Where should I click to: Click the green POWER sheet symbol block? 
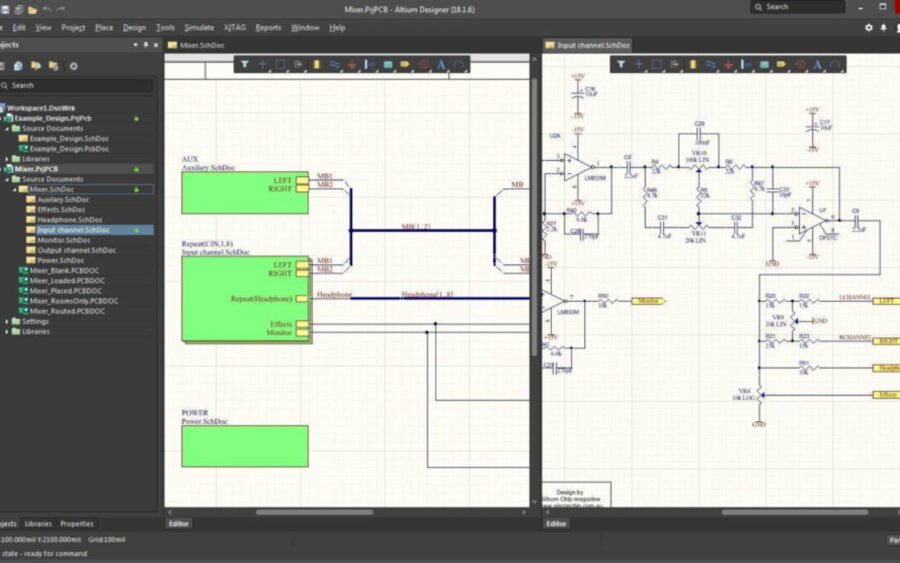pos(245,446)
